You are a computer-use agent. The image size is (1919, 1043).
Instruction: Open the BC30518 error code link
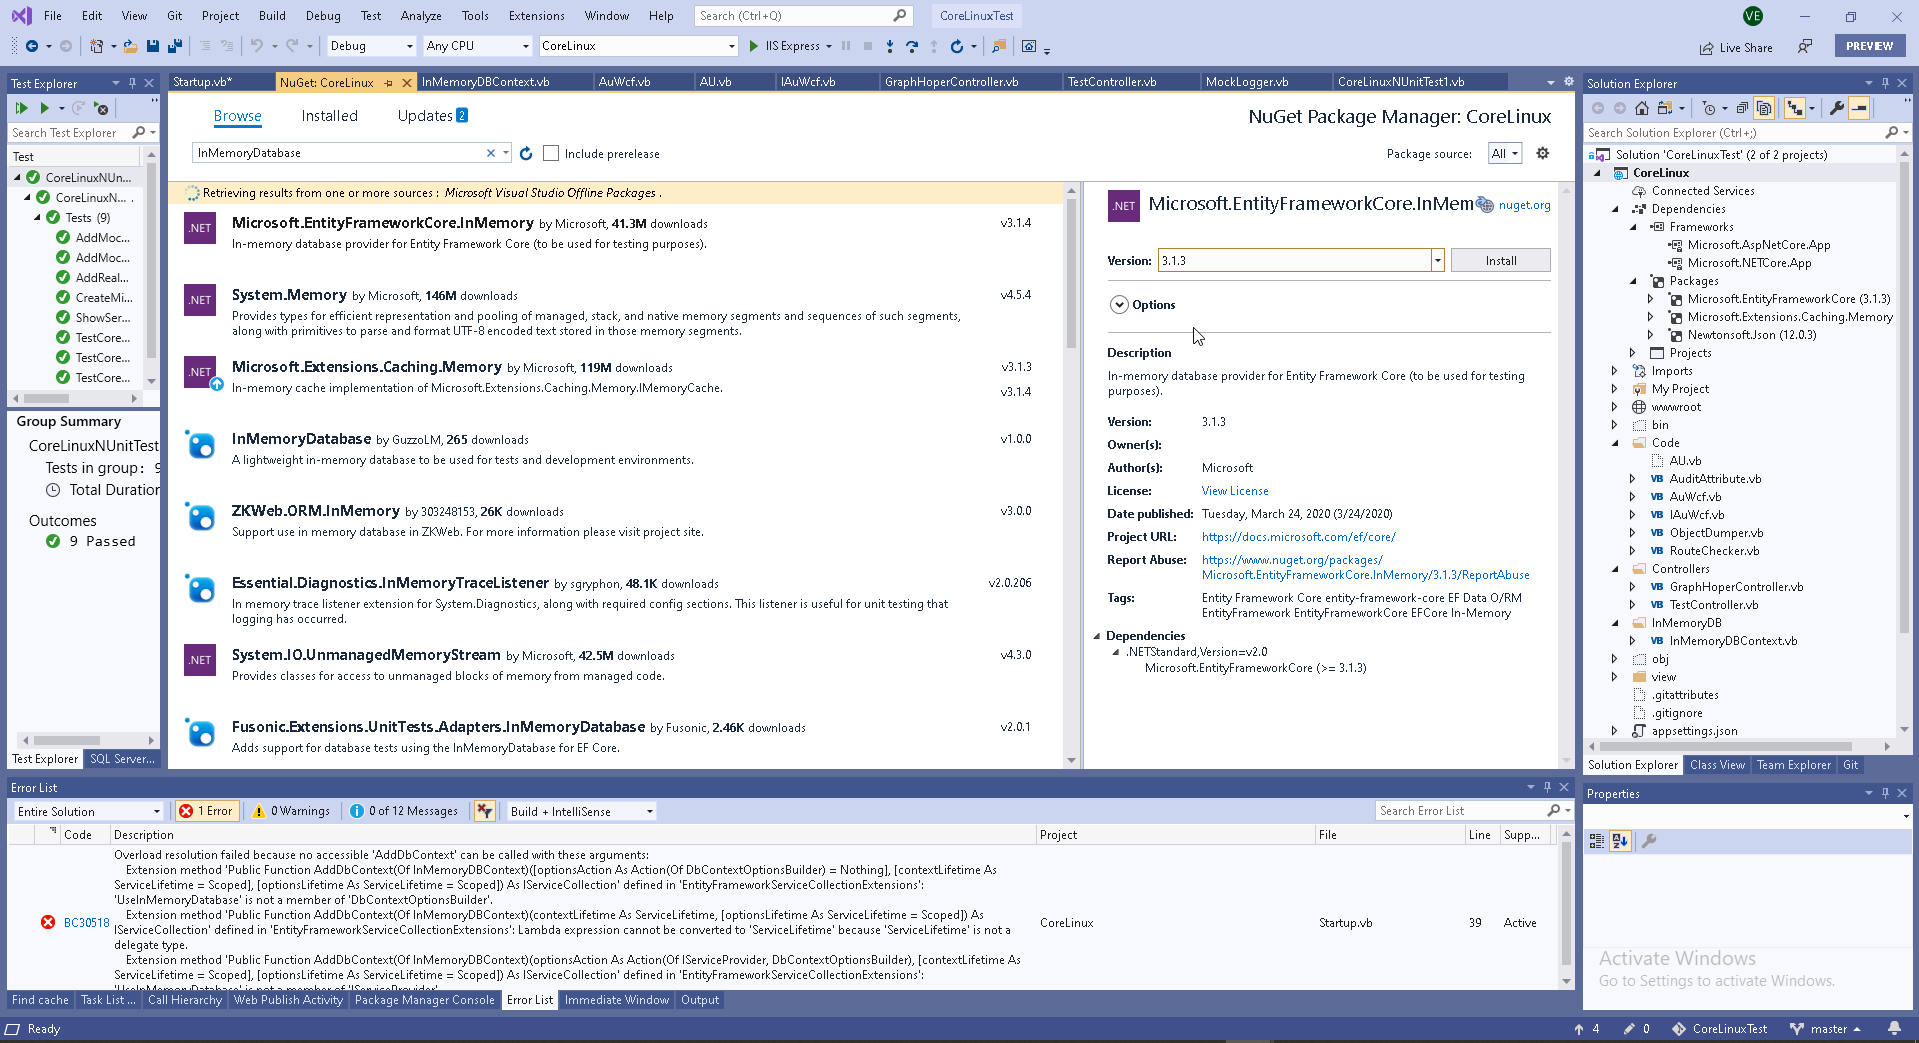(x=86, y=923)
